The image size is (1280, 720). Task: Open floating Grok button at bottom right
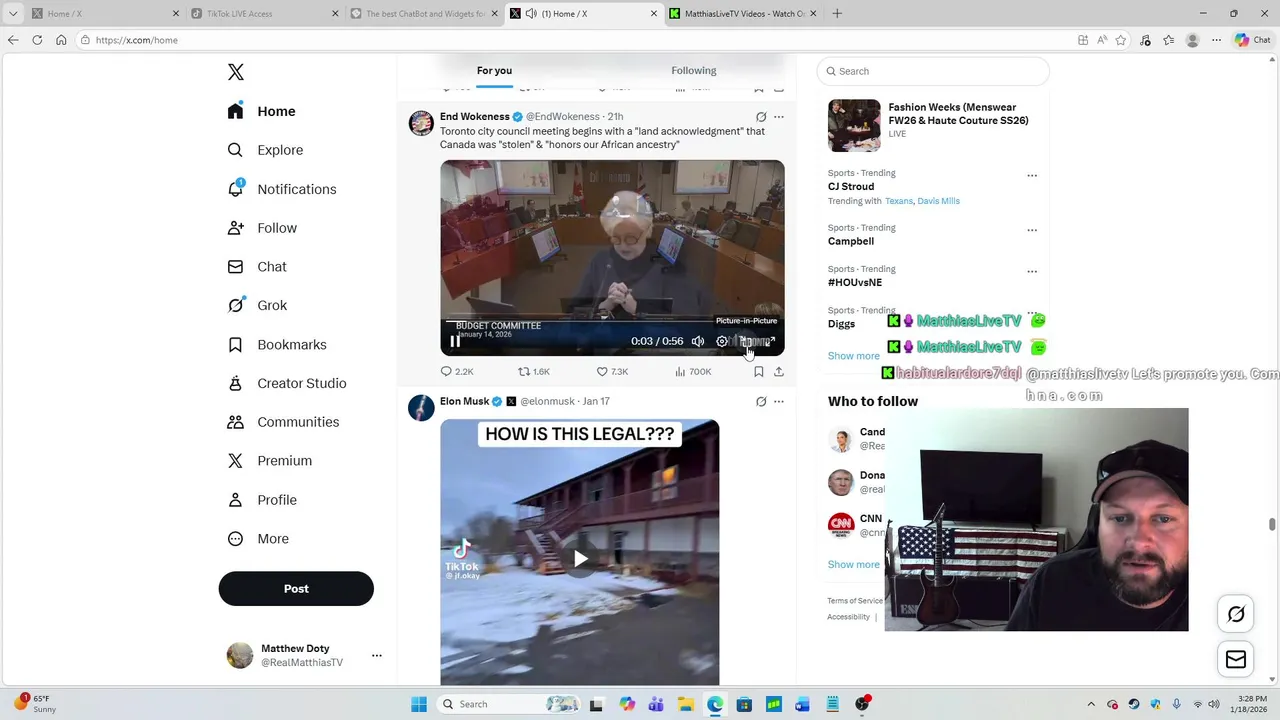click(1236, 614)
